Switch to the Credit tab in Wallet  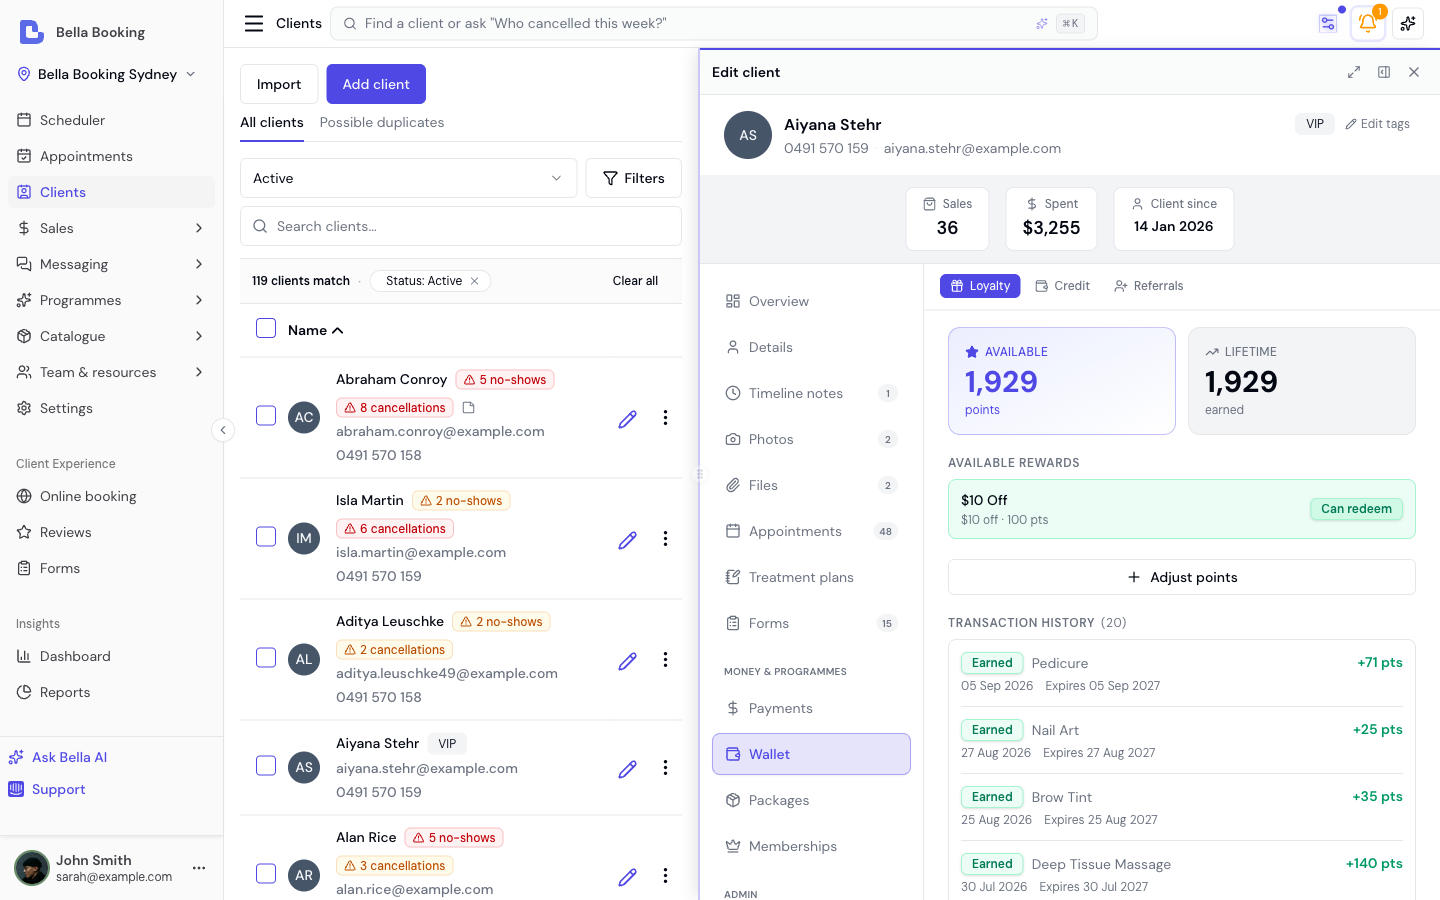click(1062, 286)
